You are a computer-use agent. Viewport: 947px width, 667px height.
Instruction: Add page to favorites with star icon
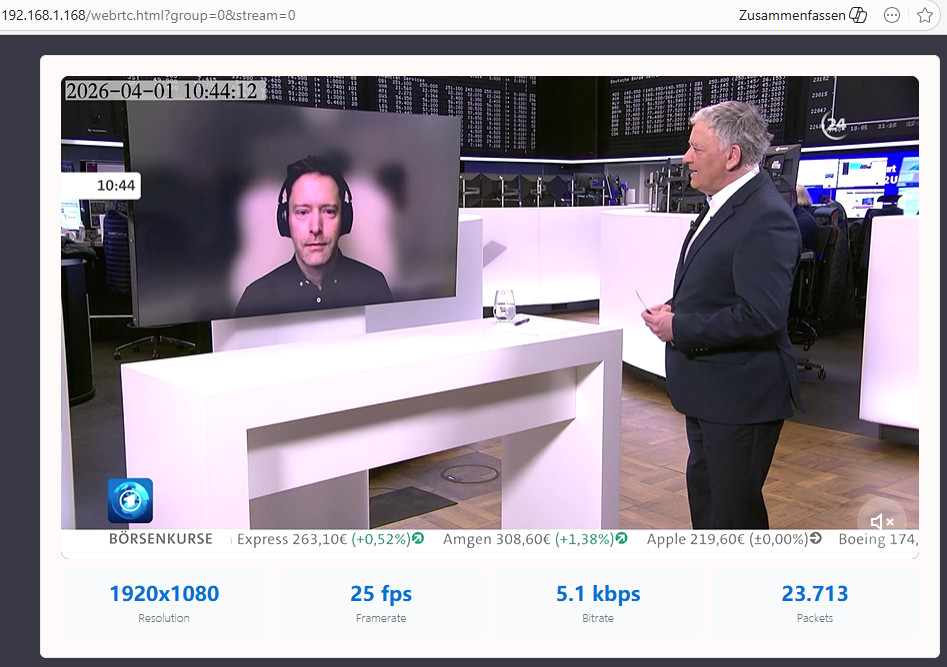[925, 15]
